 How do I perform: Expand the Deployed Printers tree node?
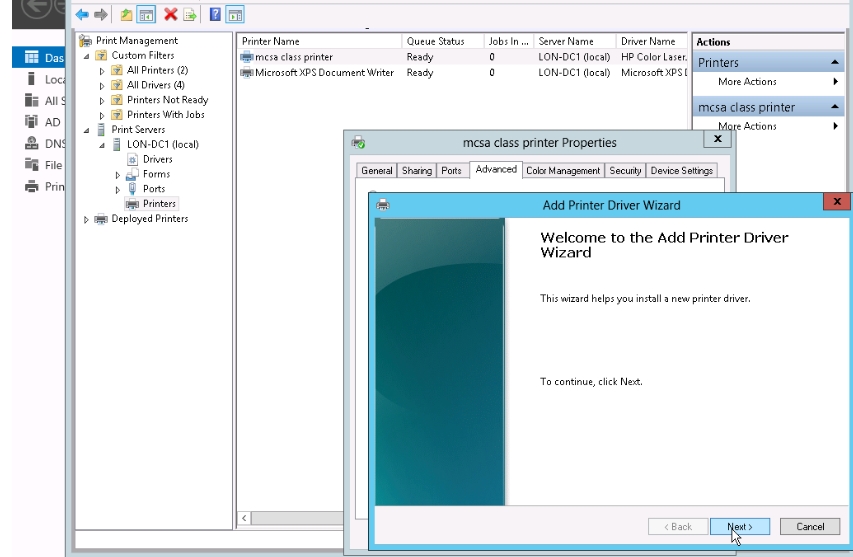coord(86,219)
